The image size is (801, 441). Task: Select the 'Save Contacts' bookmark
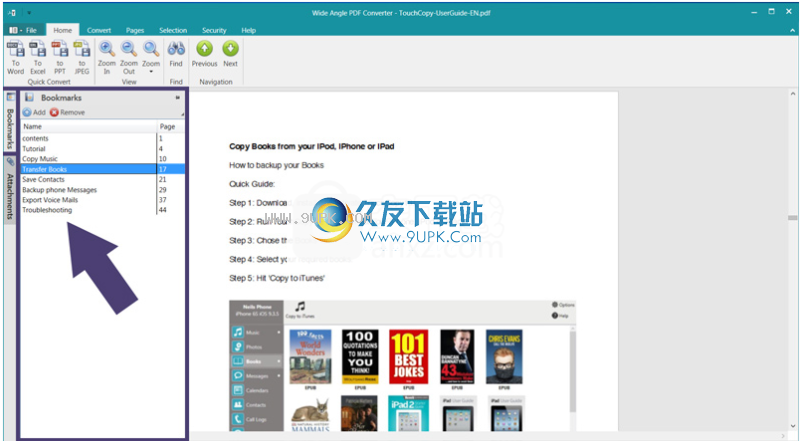[43, 179]
